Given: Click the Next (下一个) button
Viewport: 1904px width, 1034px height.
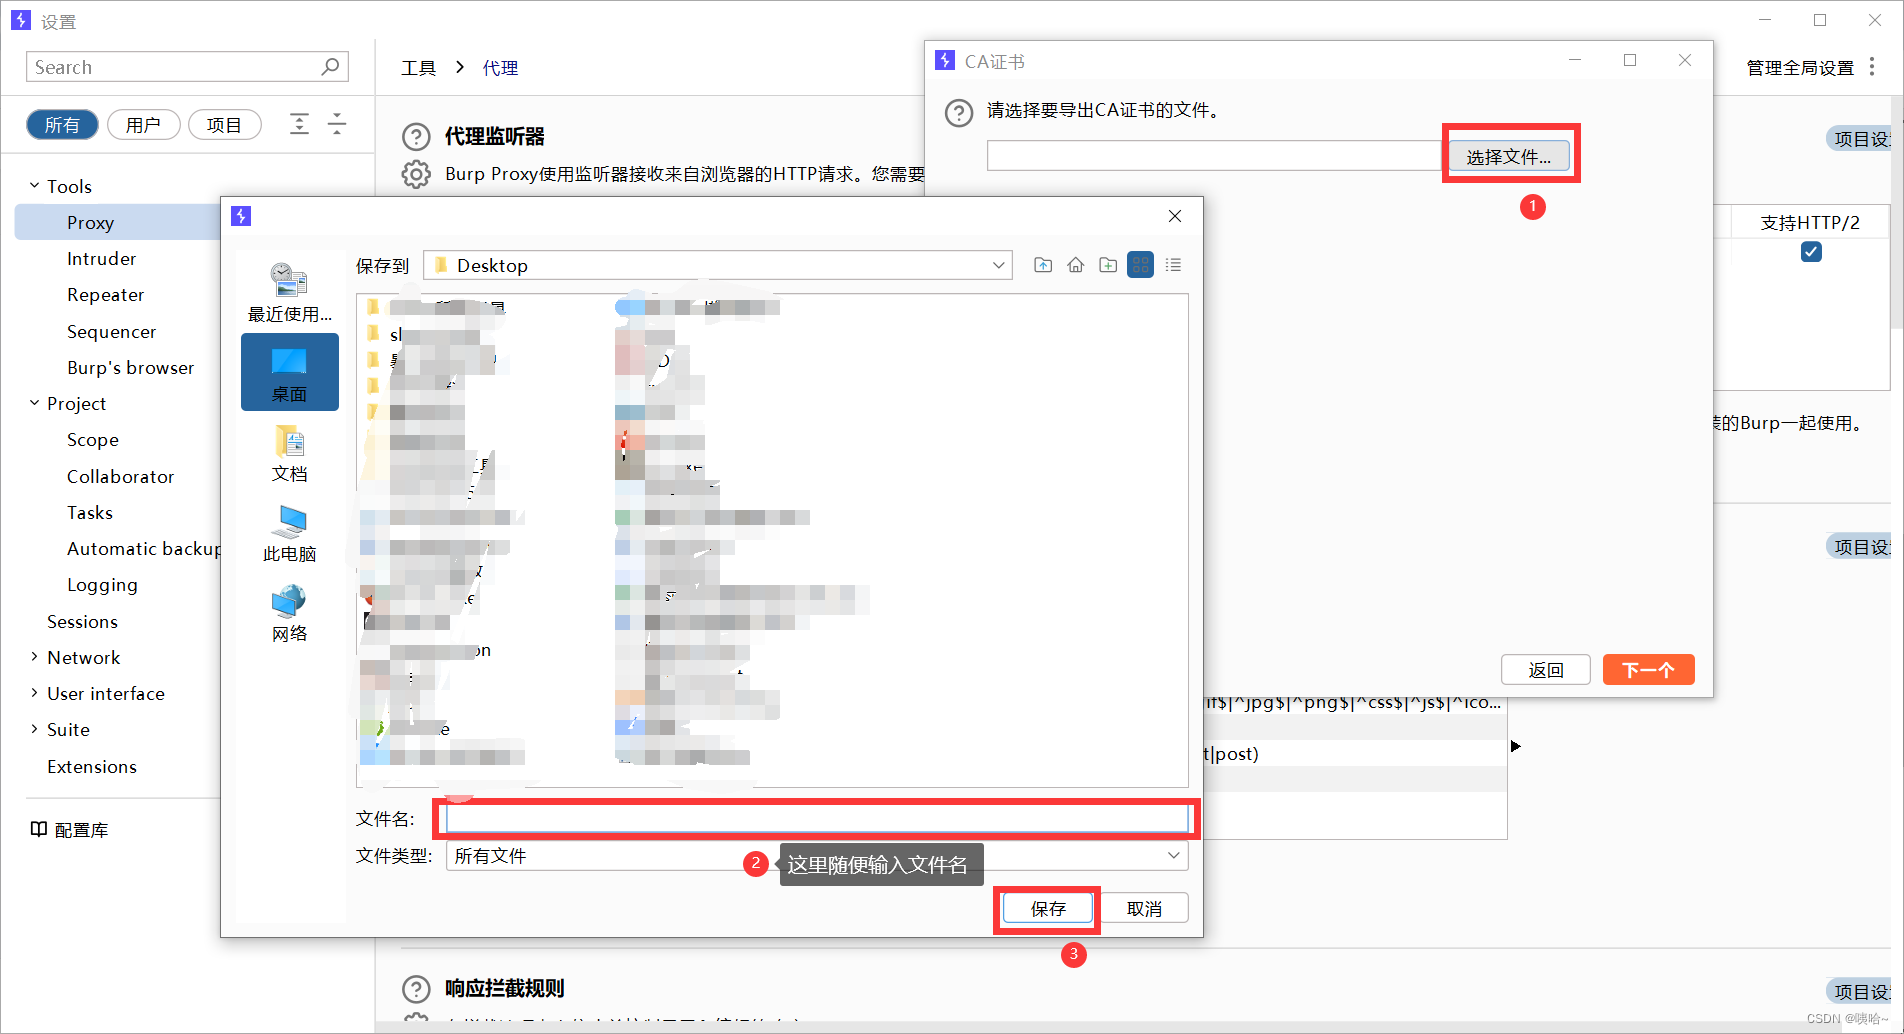Looking at the screenshot, I should pyautogui.click(x=1648, y=670).
